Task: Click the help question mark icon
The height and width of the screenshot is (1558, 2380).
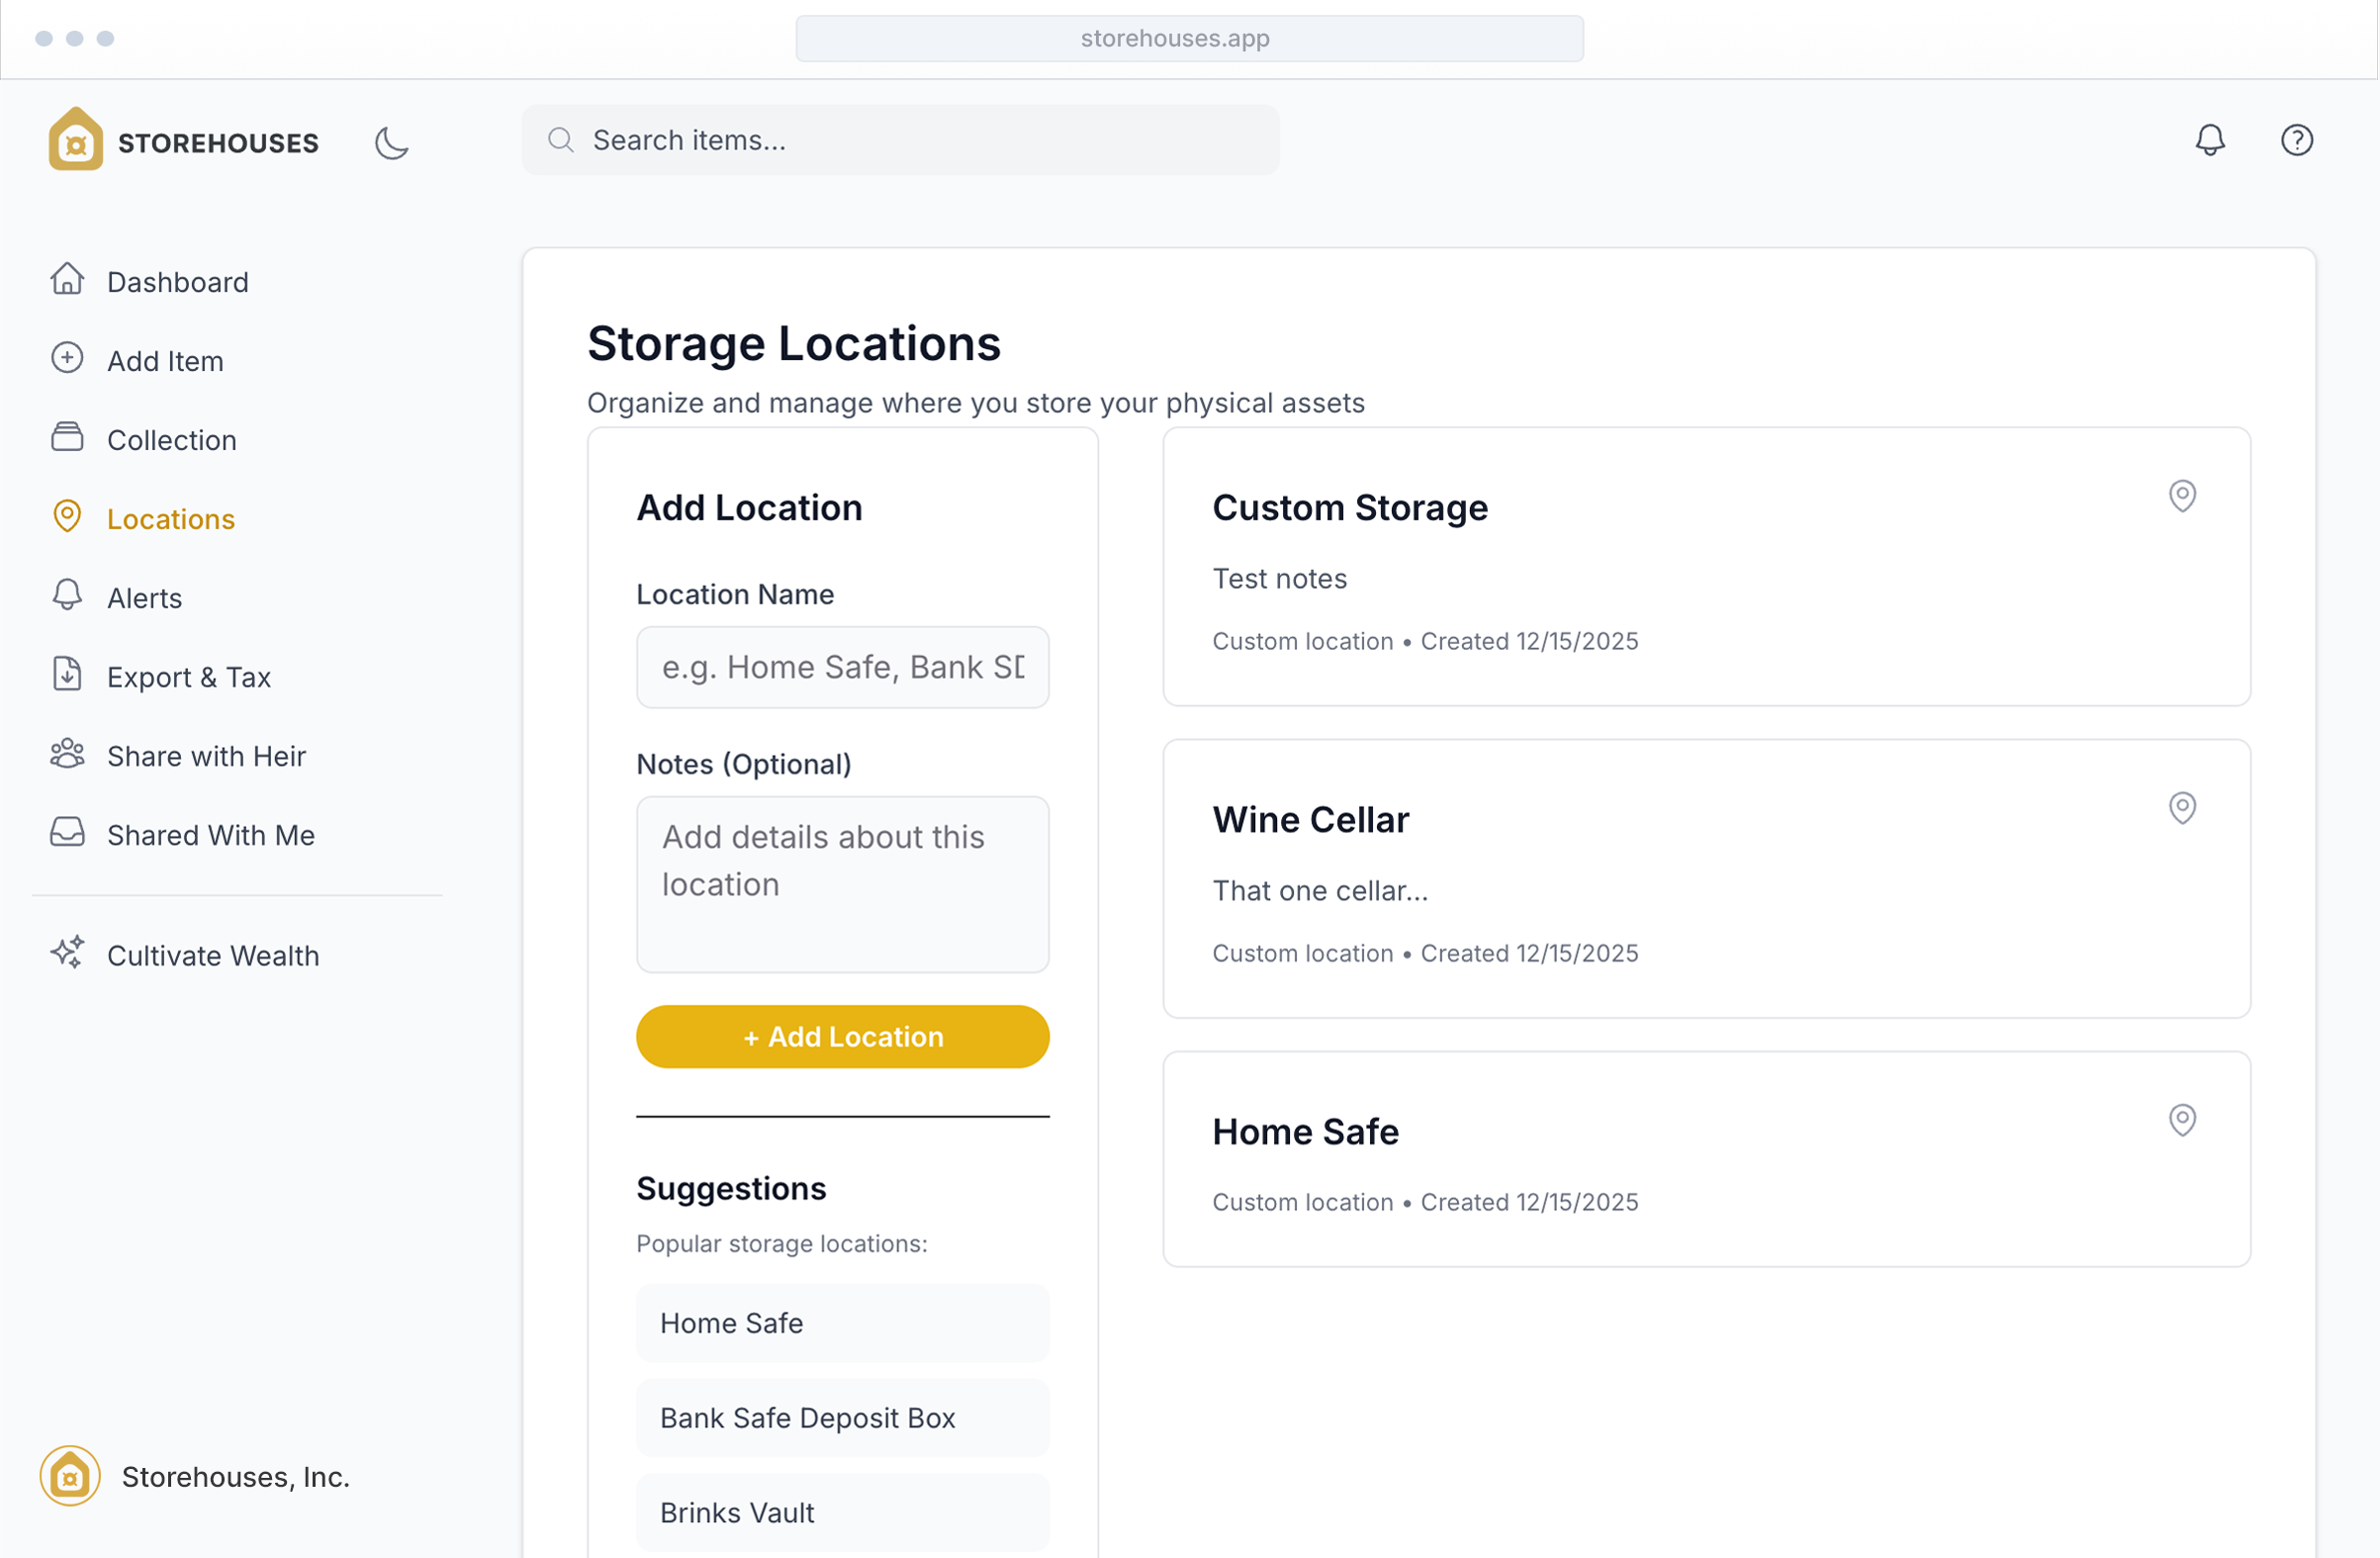Action: point(2296,140)
